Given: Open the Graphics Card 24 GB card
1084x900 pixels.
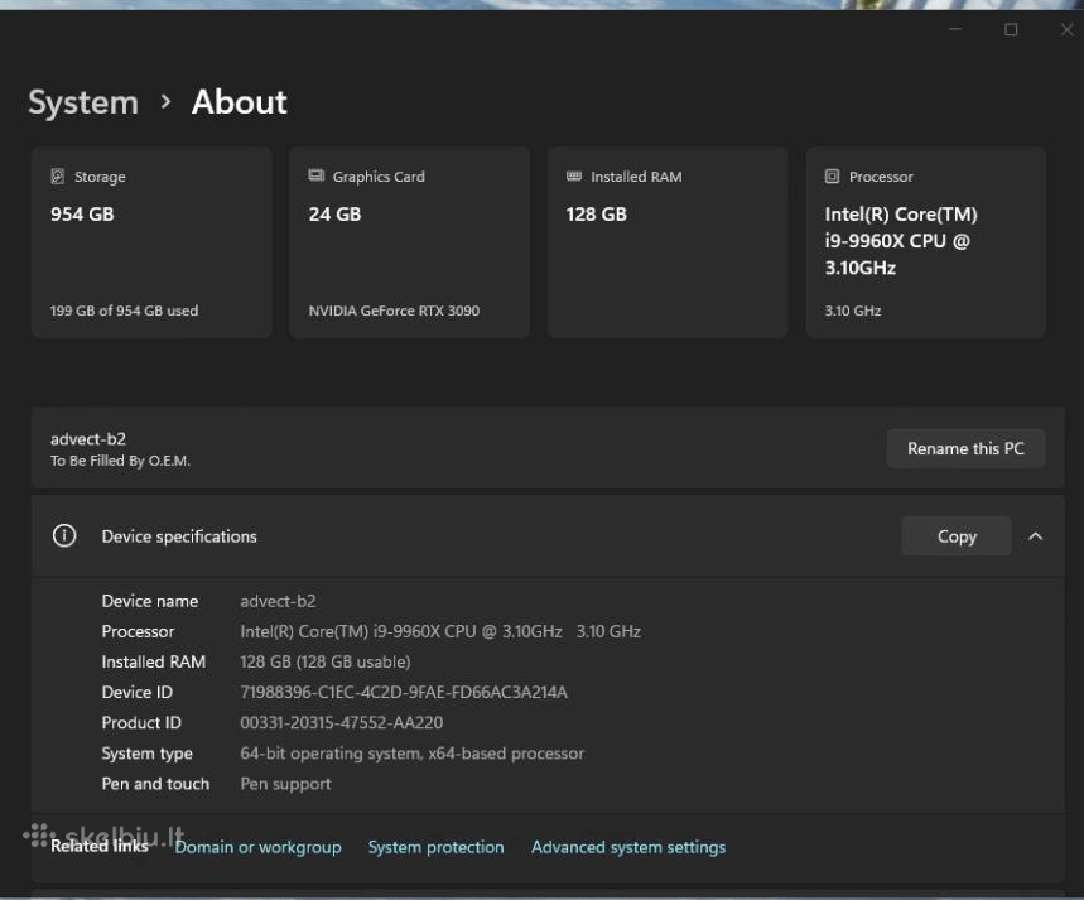Looking at the screenshot, I should pos(409,242).
